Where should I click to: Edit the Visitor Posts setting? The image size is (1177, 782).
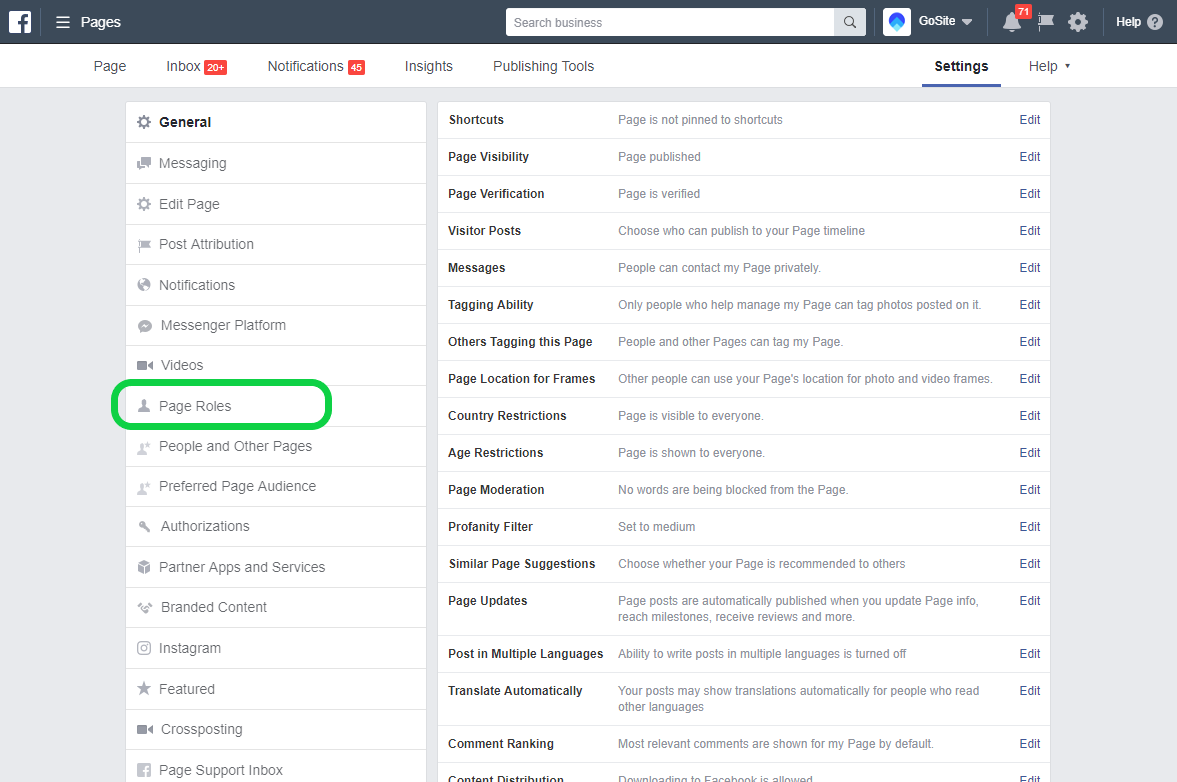tap(1029, 231)
